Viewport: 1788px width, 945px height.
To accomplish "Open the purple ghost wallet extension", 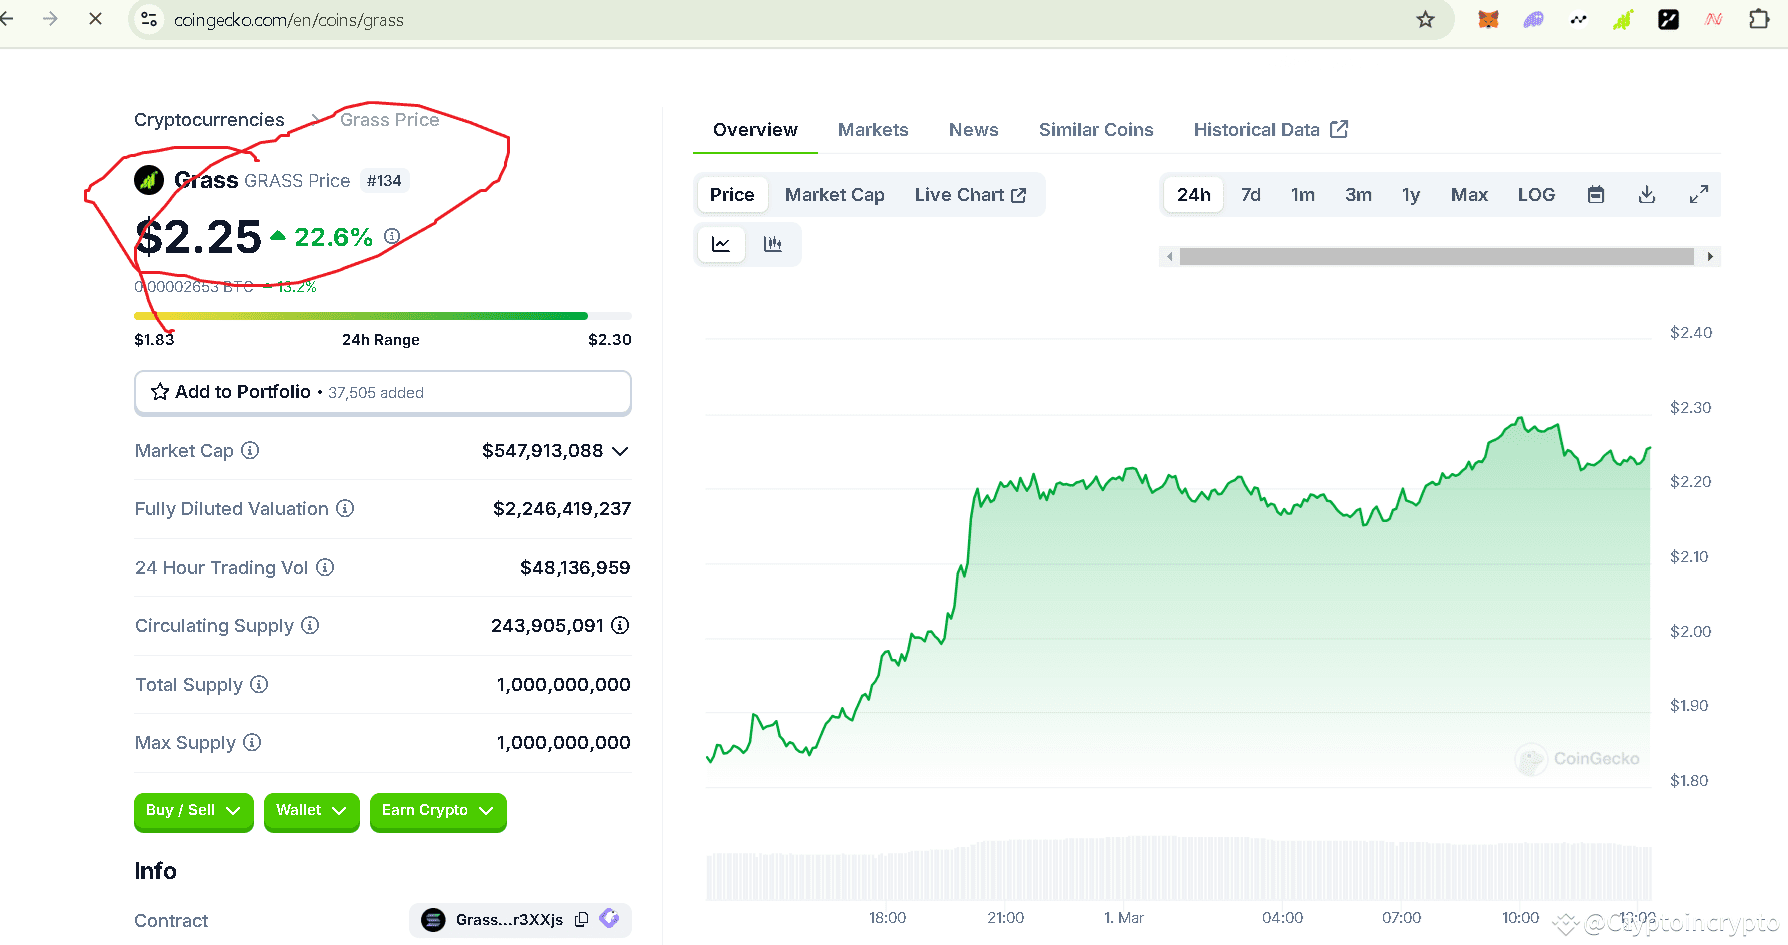I will click(1533, 19).
